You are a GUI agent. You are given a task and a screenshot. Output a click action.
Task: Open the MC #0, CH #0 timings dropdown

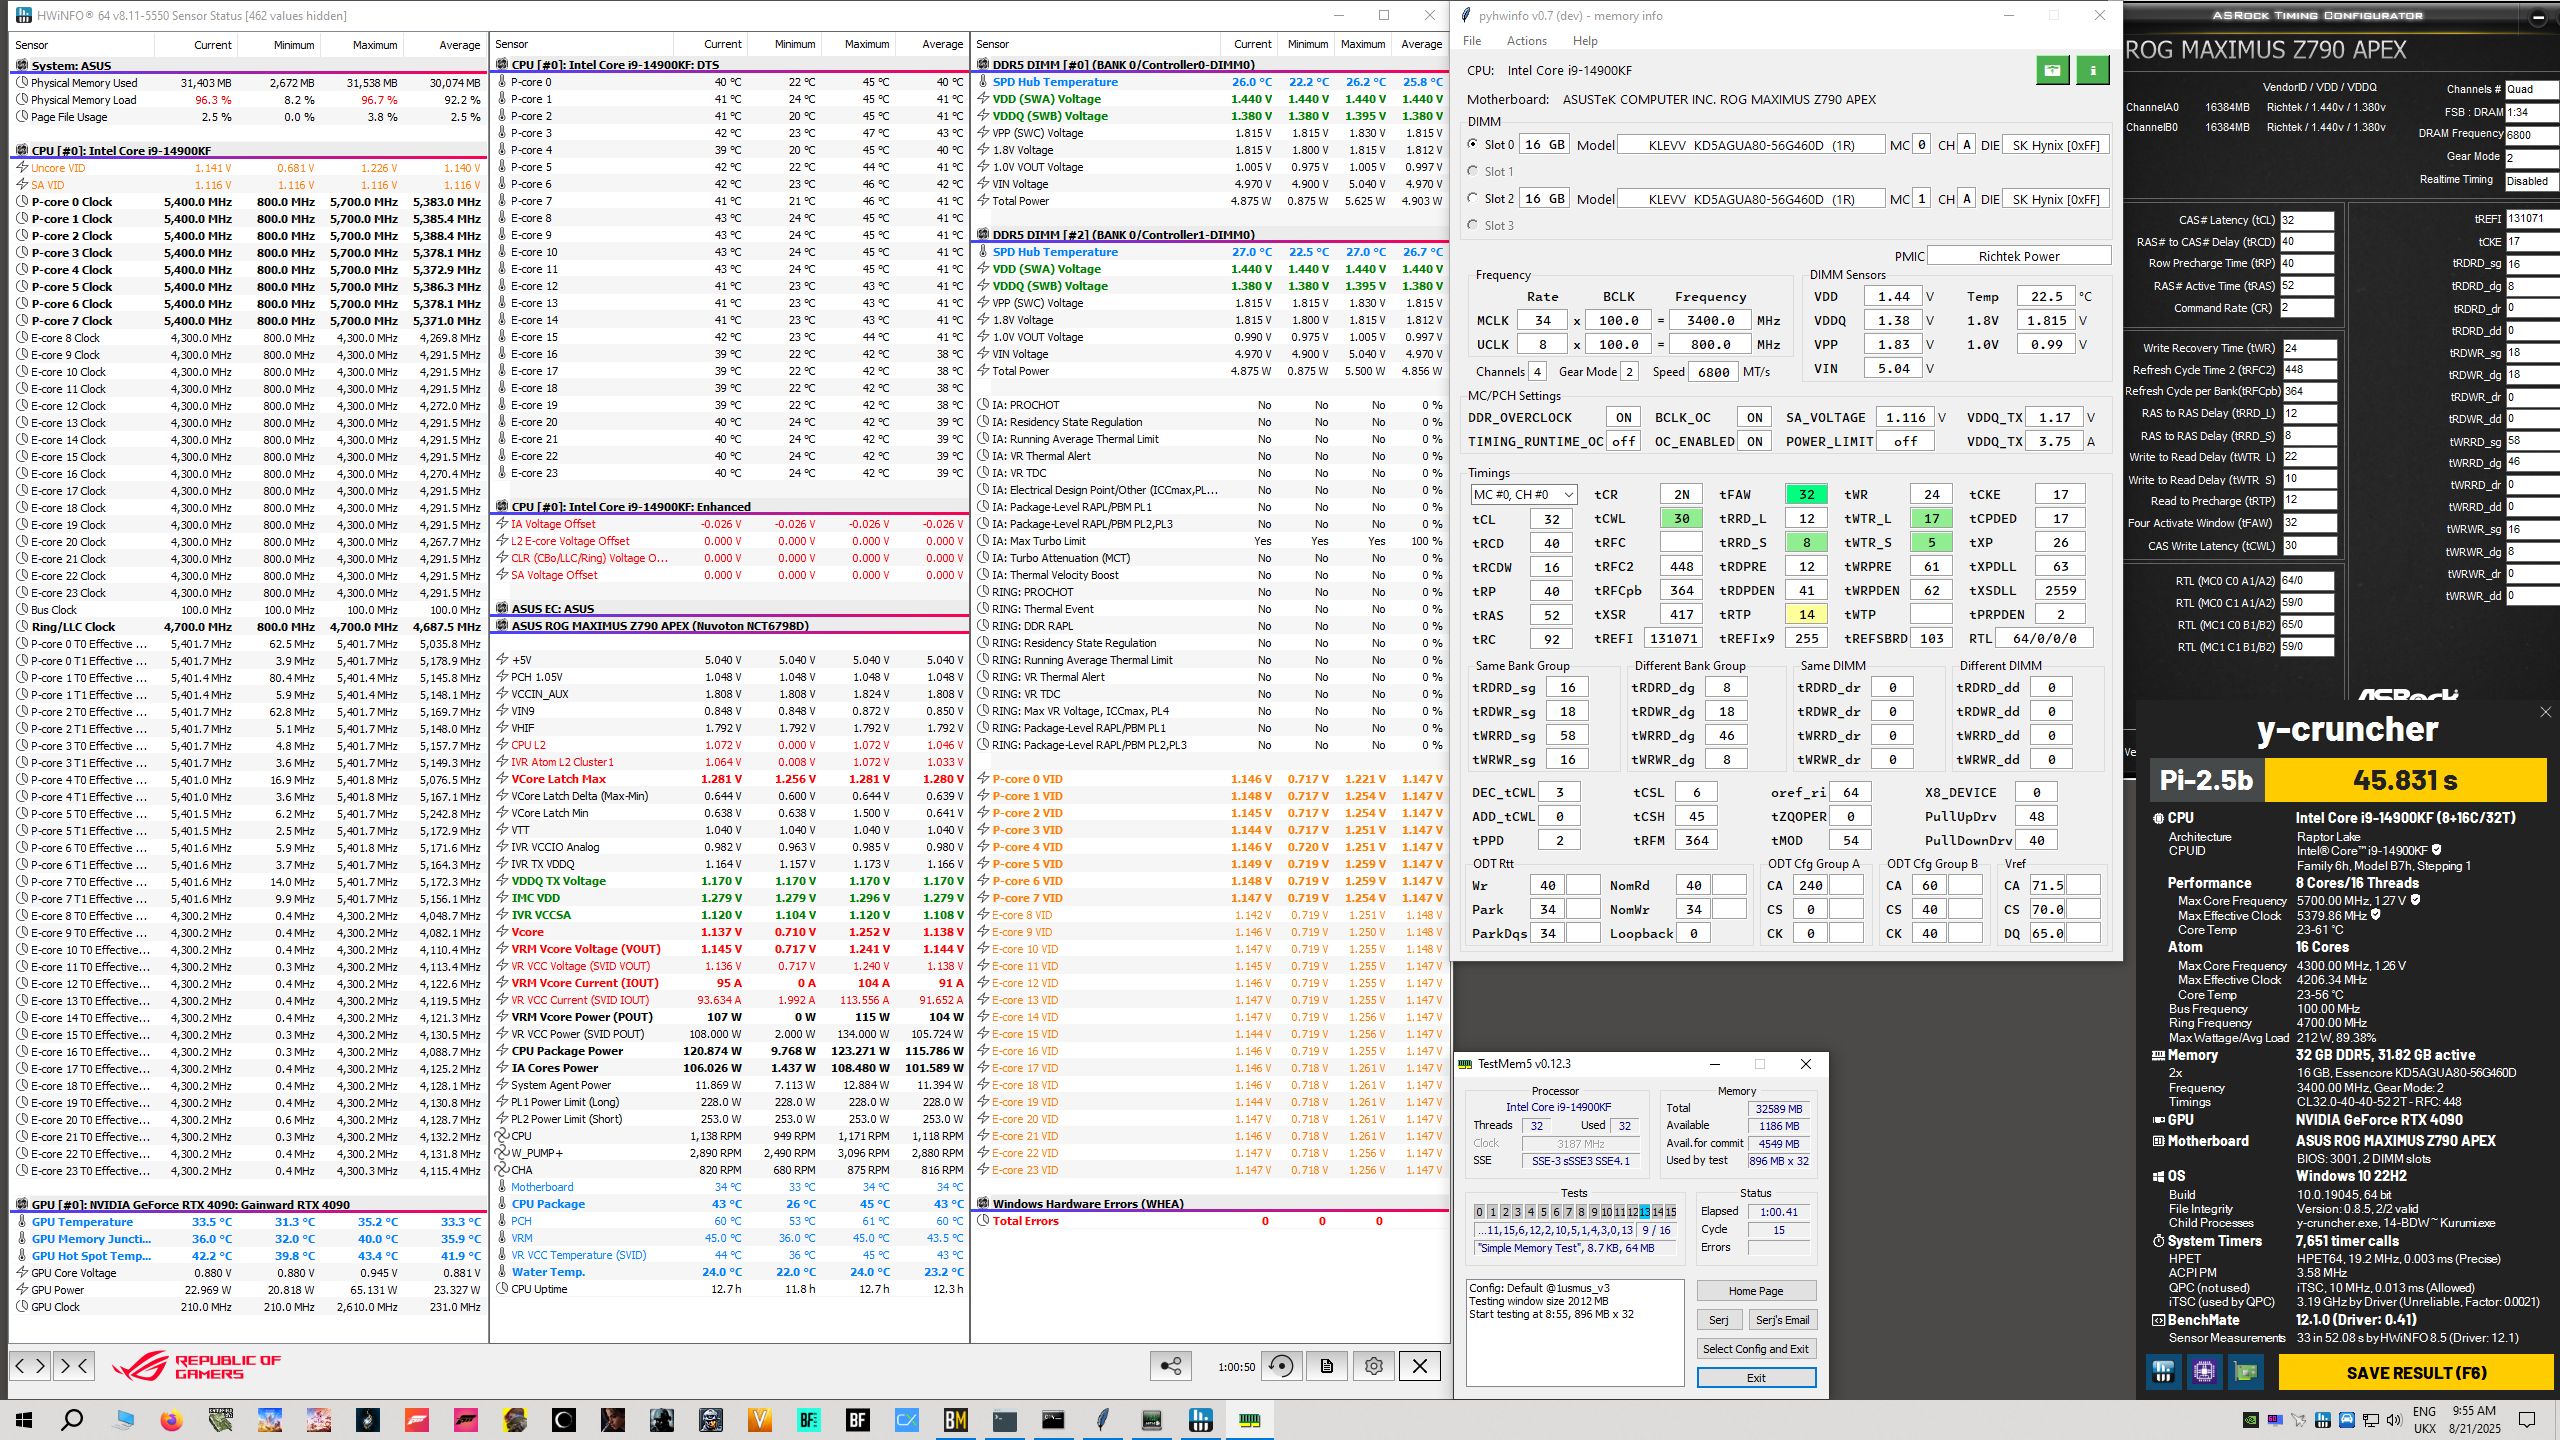pos(1524,495)
